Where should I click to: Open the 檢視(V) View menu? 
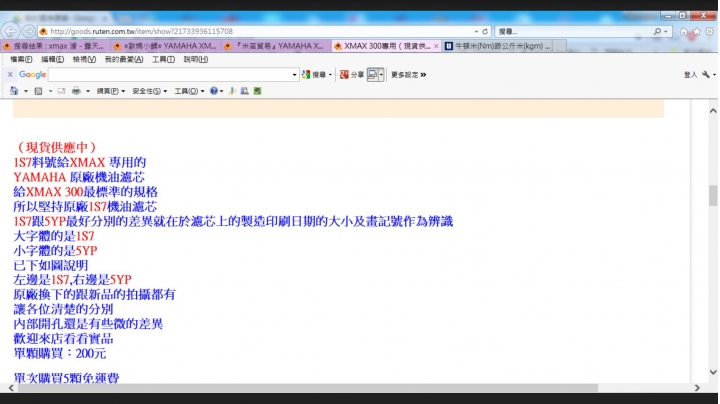pos(84,59)
